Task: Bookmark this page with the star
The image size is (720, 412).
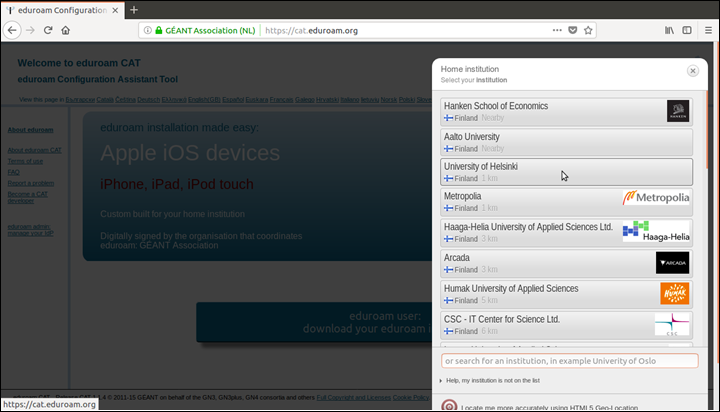Action: coord(588,30)
